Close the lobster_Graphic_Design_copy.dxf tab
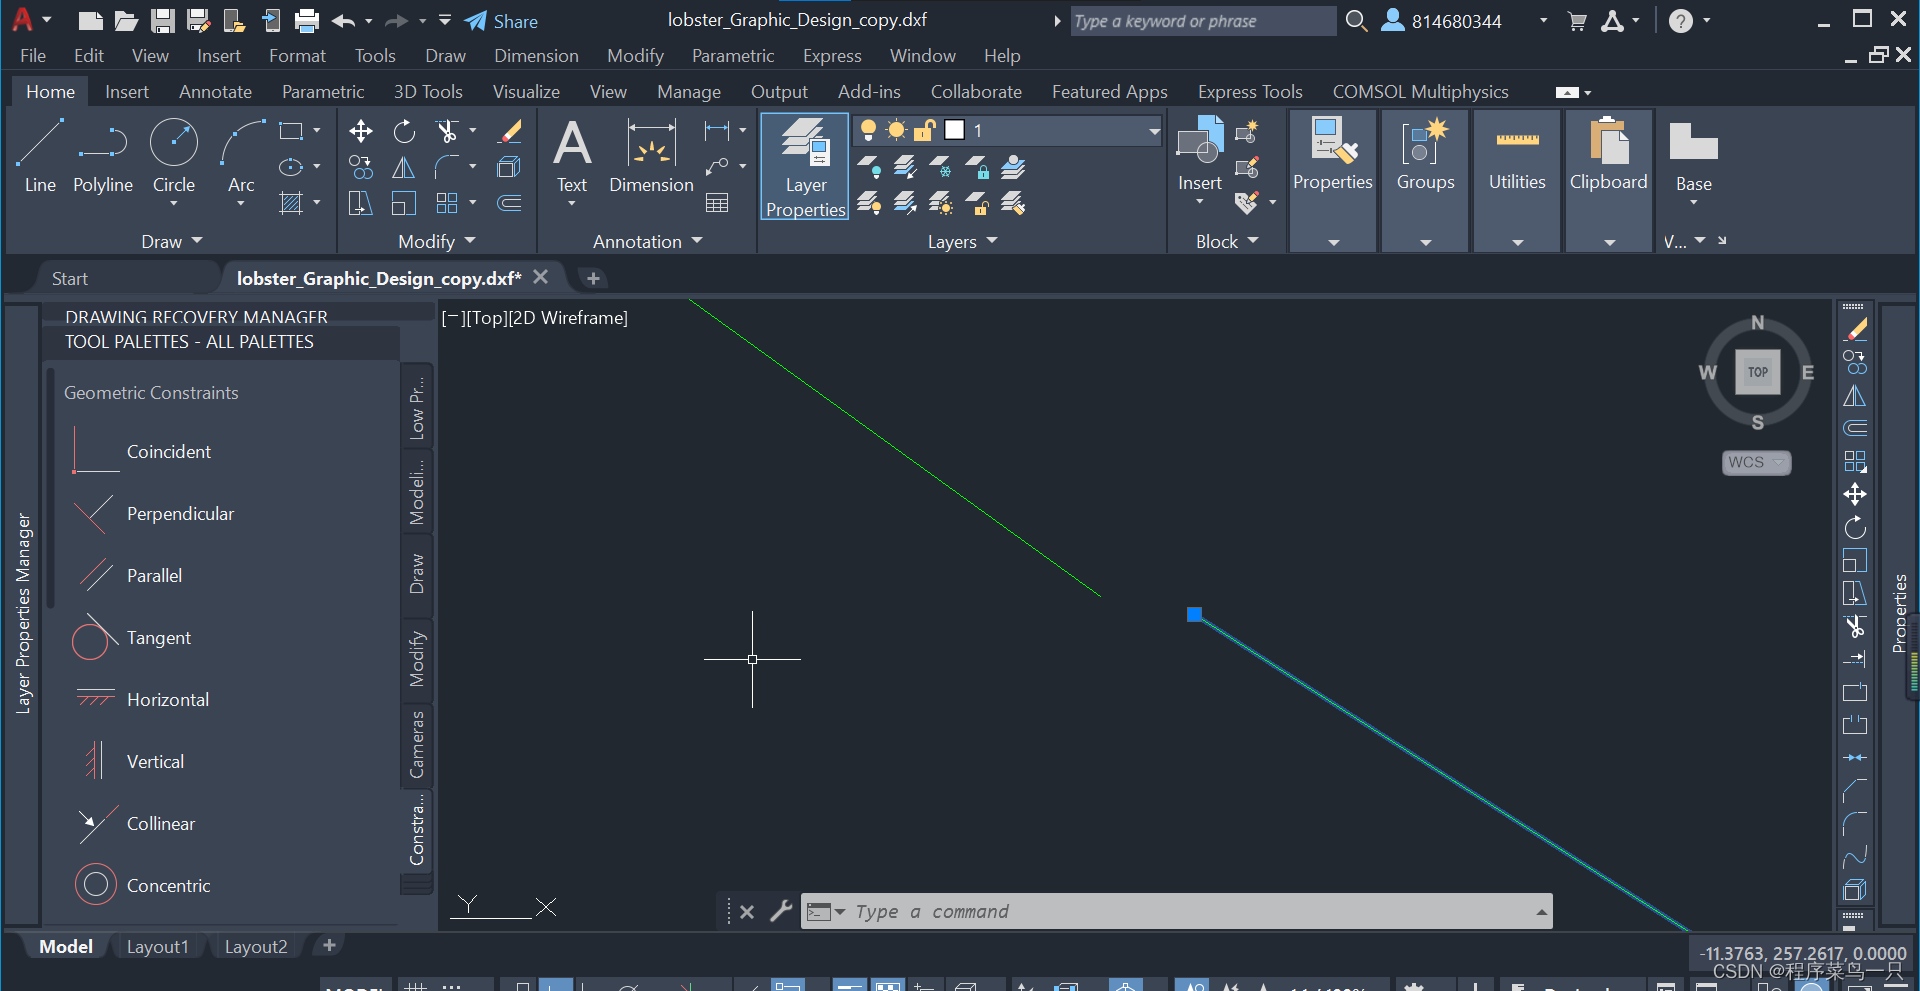1920x991 pixels. [541, 277]
